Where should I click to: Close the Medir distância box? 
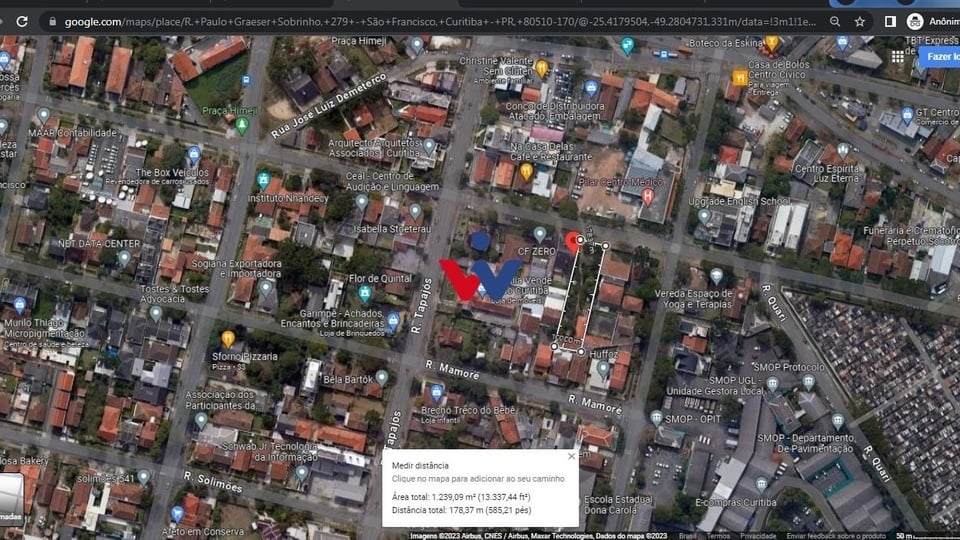click(571, 456)
